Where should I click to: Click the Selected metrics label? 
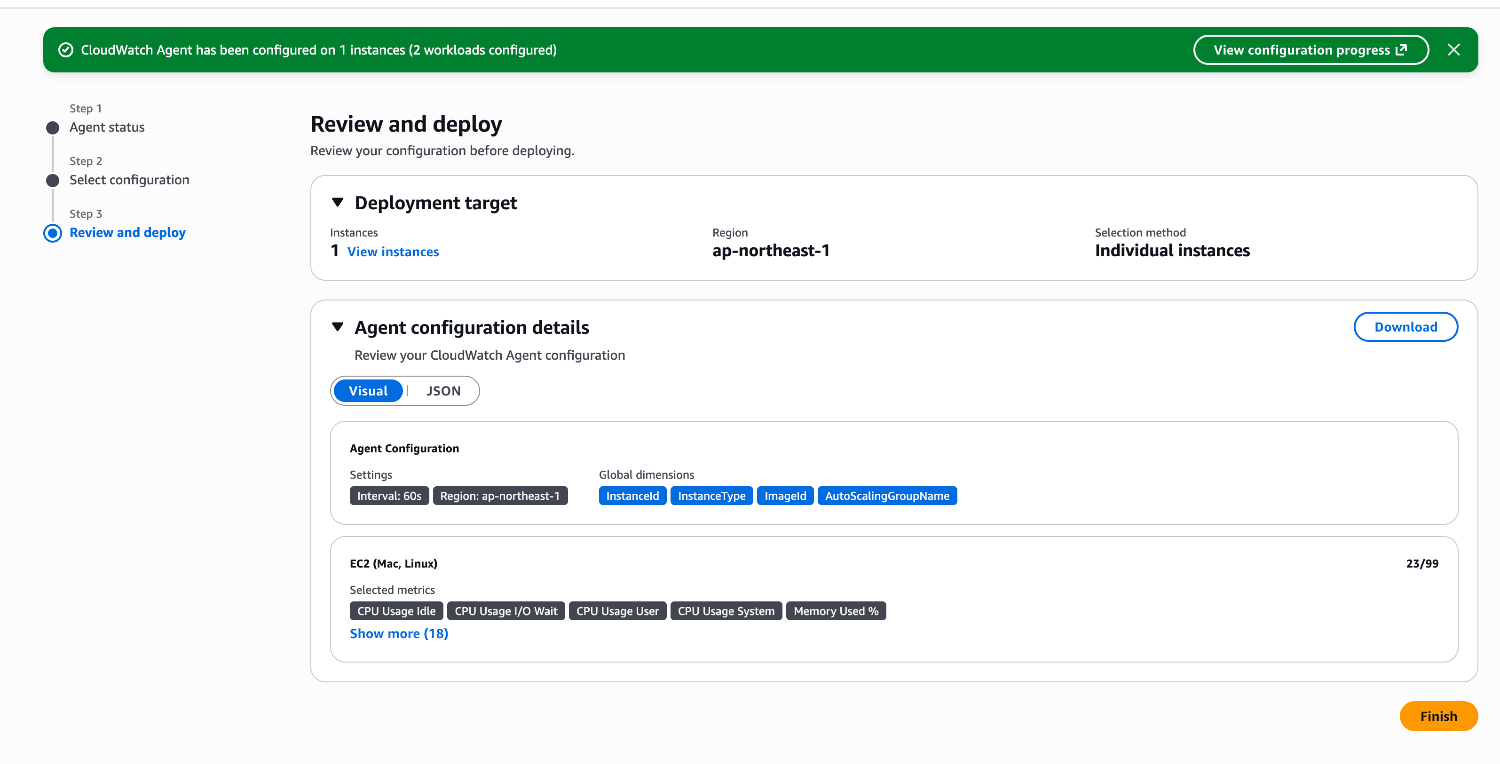393,590
